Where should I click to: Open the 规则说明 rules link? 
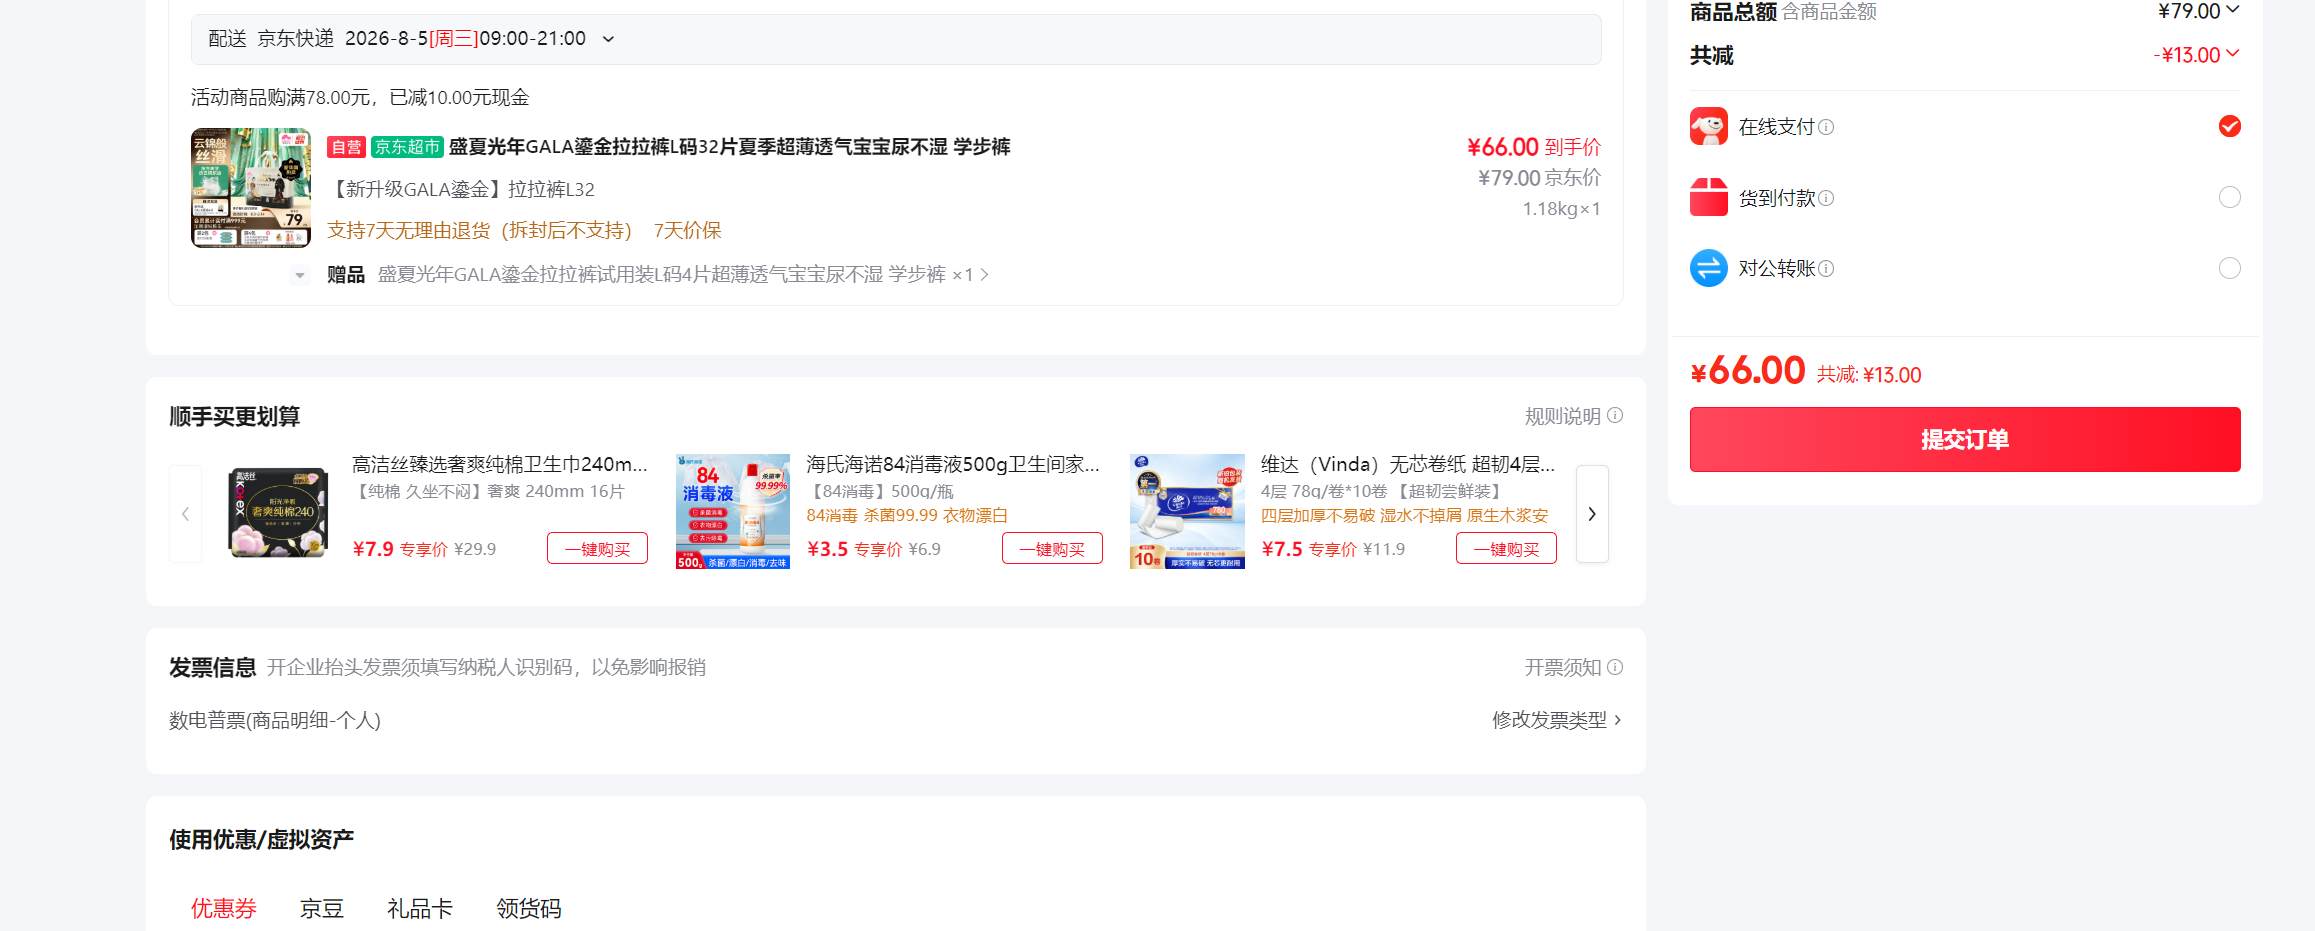(1563, 416)
